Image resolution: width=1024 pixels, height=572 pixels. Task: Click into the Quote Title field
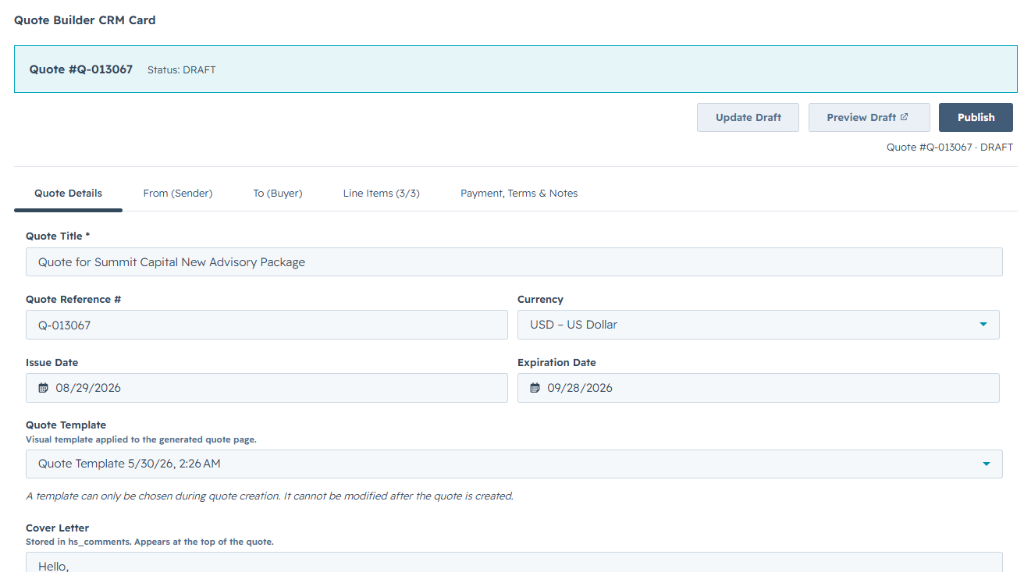pos(514,262)
